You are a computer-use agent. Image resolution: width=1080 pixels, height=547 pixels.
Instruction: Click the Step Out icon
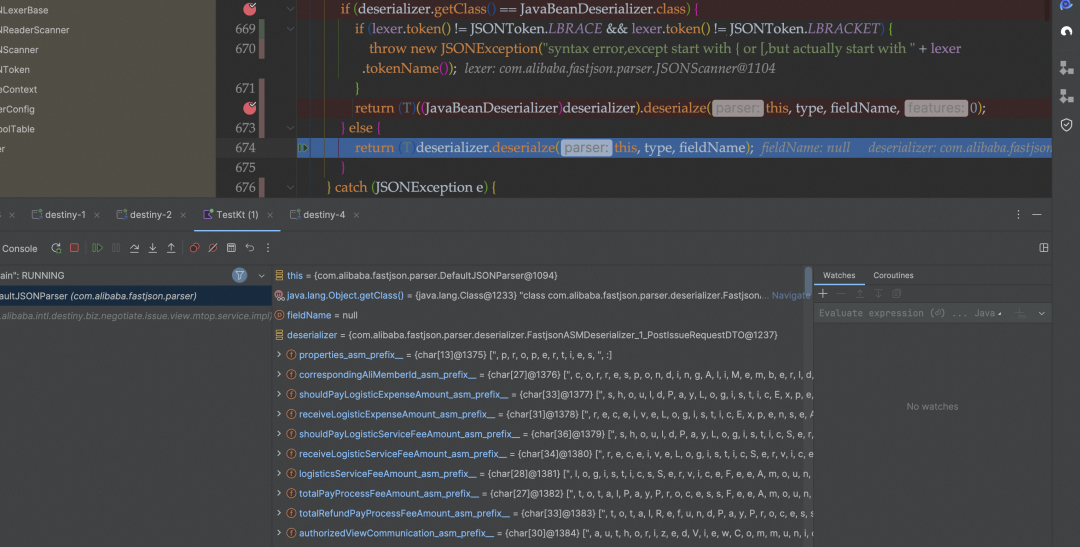pyautogui.click(x=171, y=248)
